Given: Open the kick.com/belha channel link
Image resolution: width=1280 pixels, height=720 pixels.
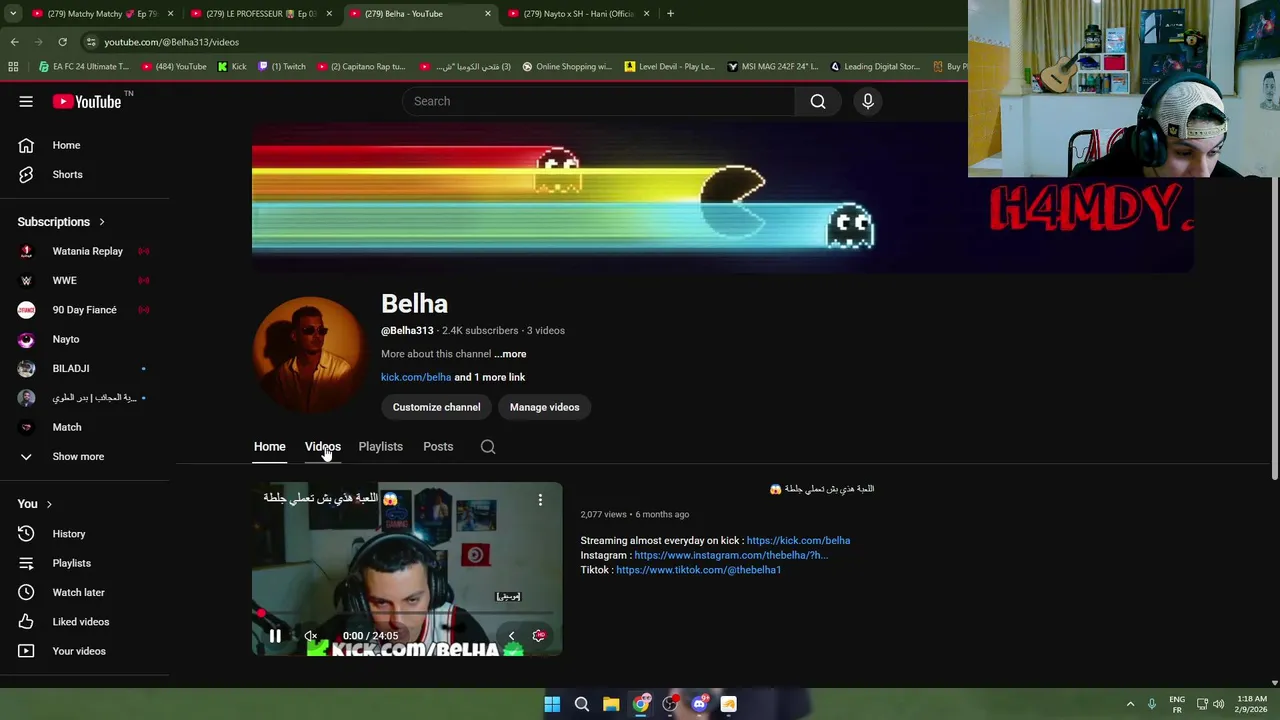Looking at the screenshot, I should [x=416, y=377].
